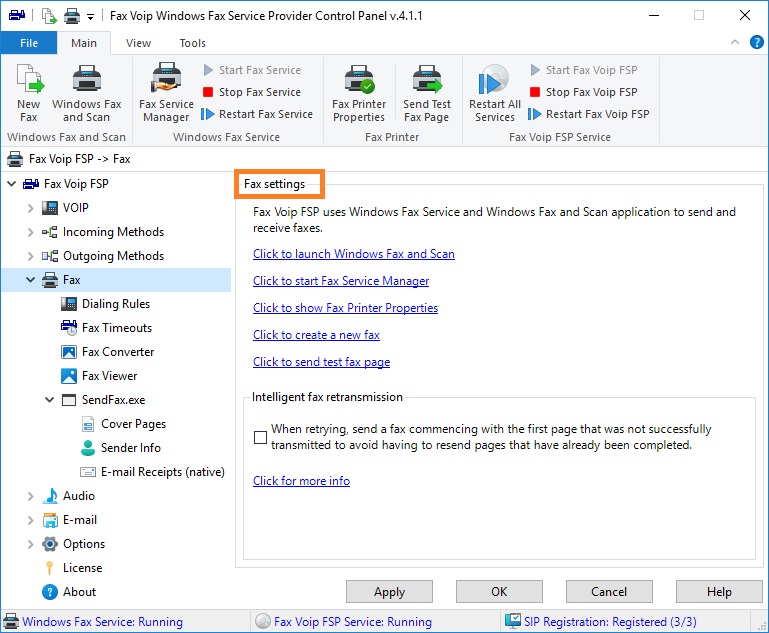769x633 pixels.
Task: Select the Fax Timeouts tree item
Action: [117, 328]
